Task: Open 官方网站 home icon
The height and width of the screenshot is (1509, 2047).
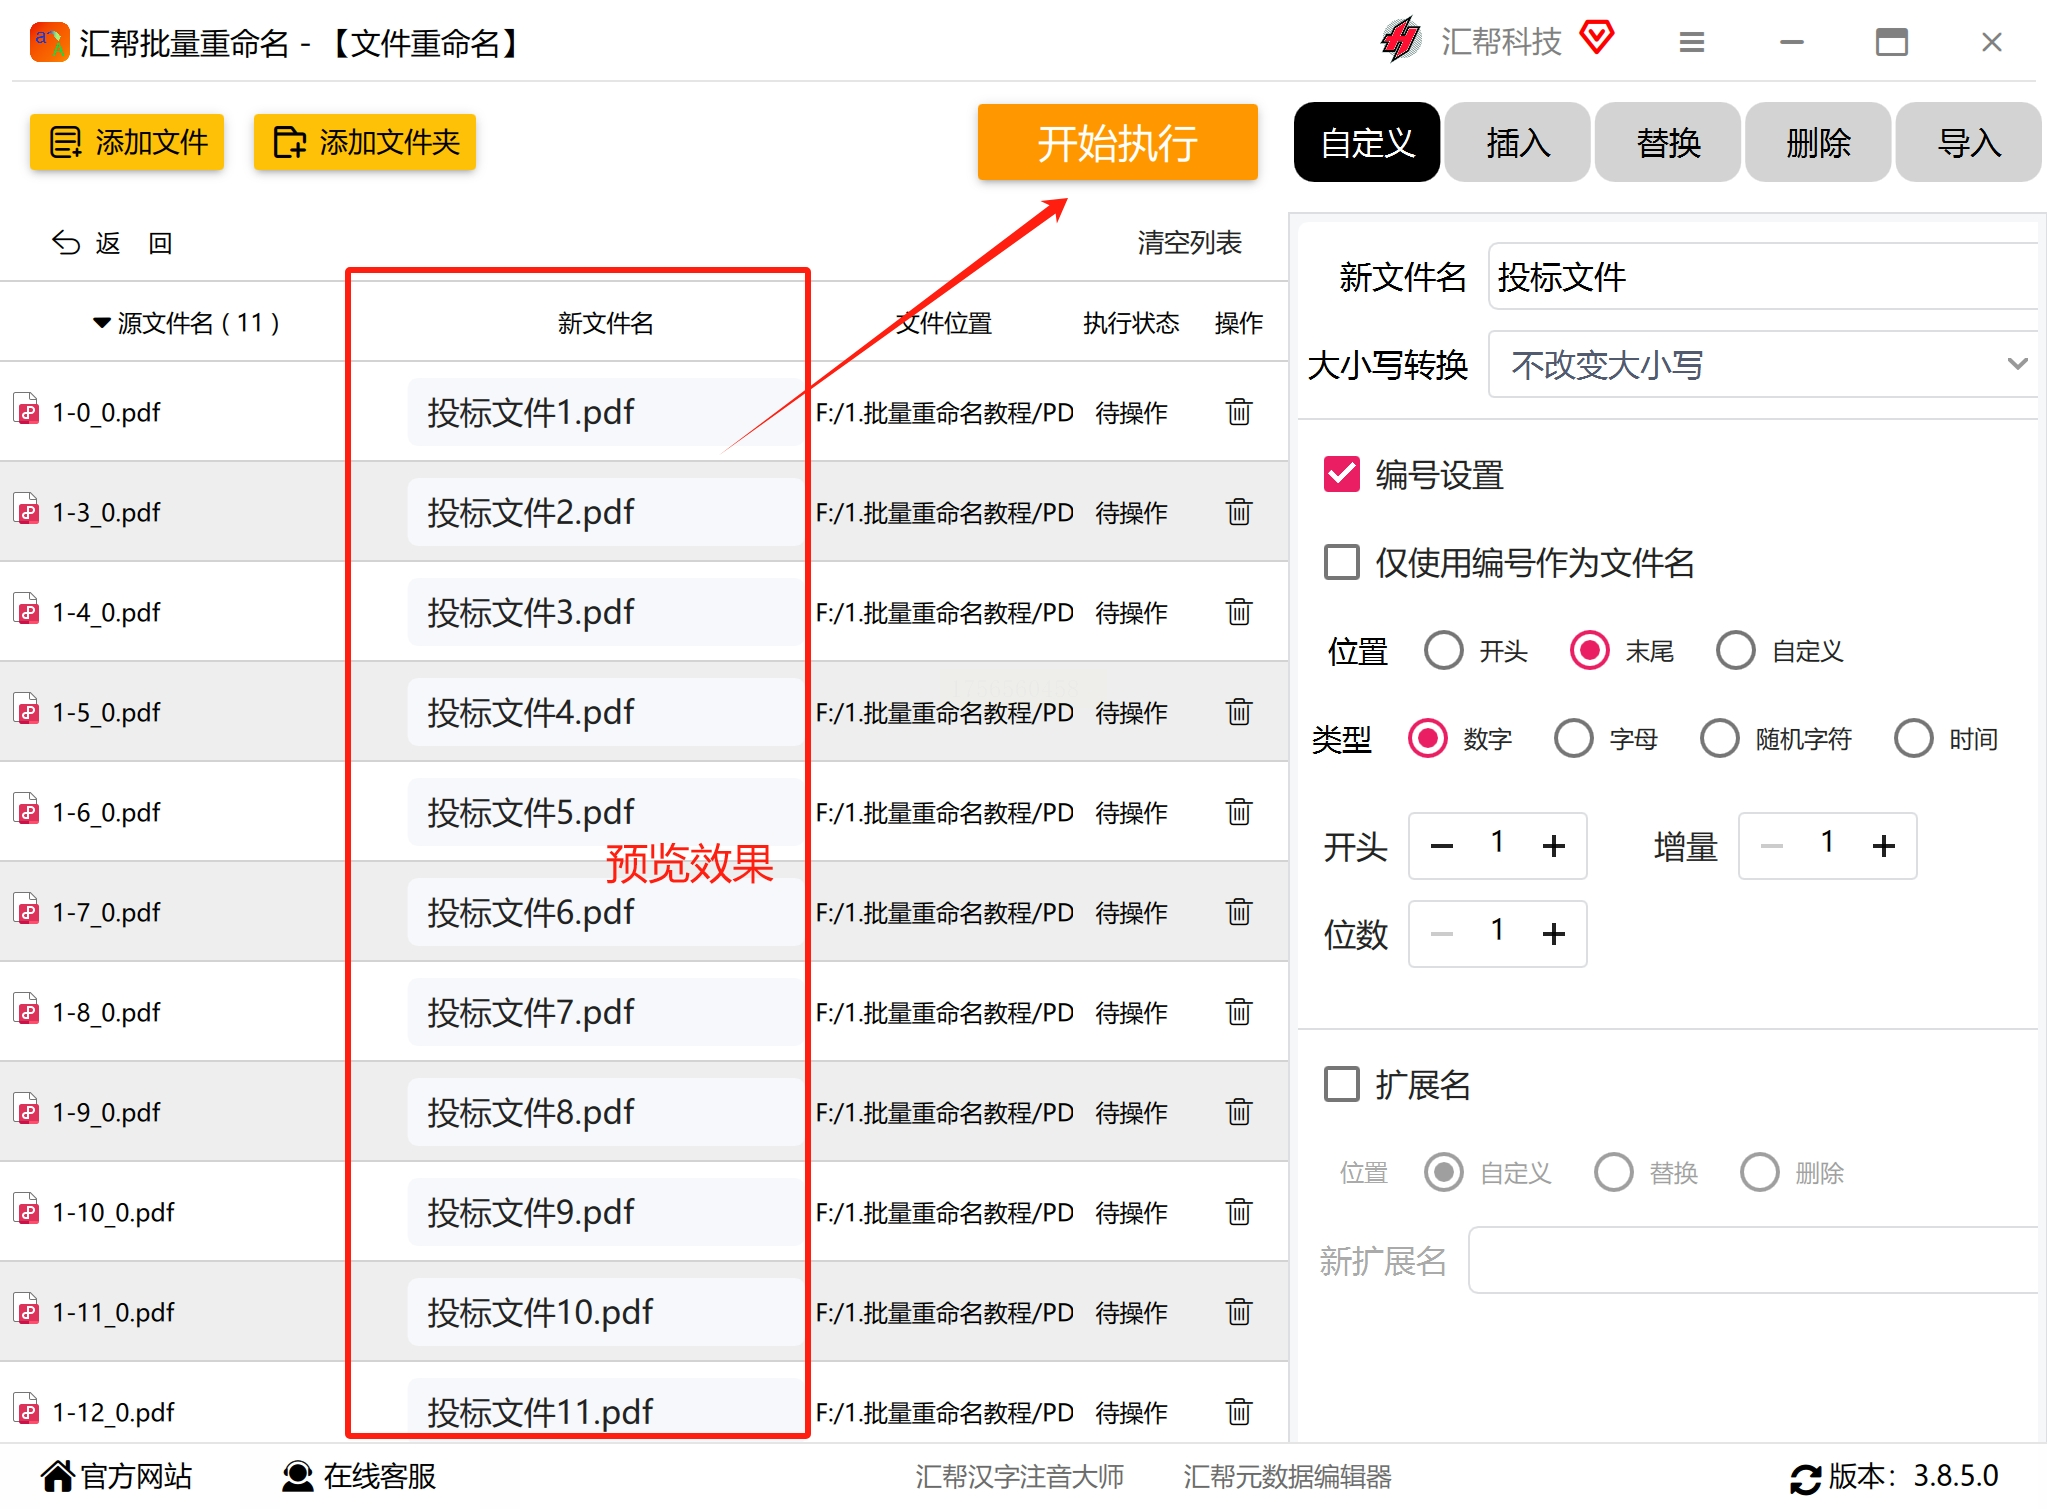Action: [x=58, y=1476]
